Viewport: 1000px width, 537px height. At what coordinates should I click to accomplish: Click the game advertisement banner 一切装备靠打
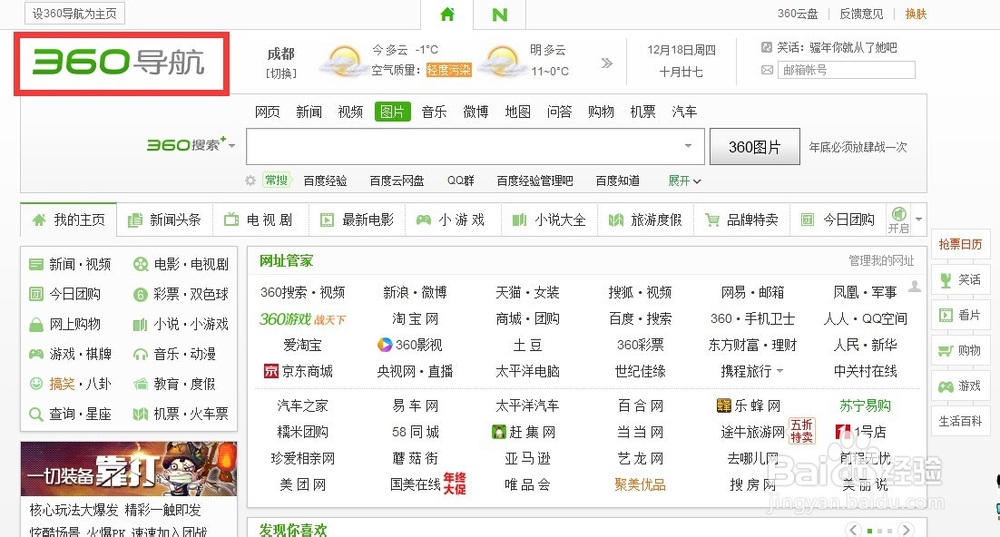click(x=129, y=469)
